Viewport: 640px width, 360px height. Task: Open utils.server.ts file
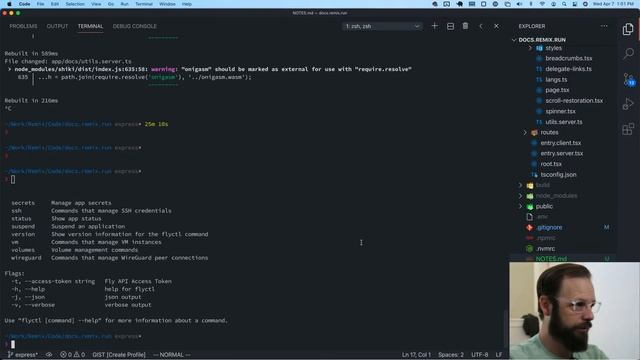click(564, 122)
